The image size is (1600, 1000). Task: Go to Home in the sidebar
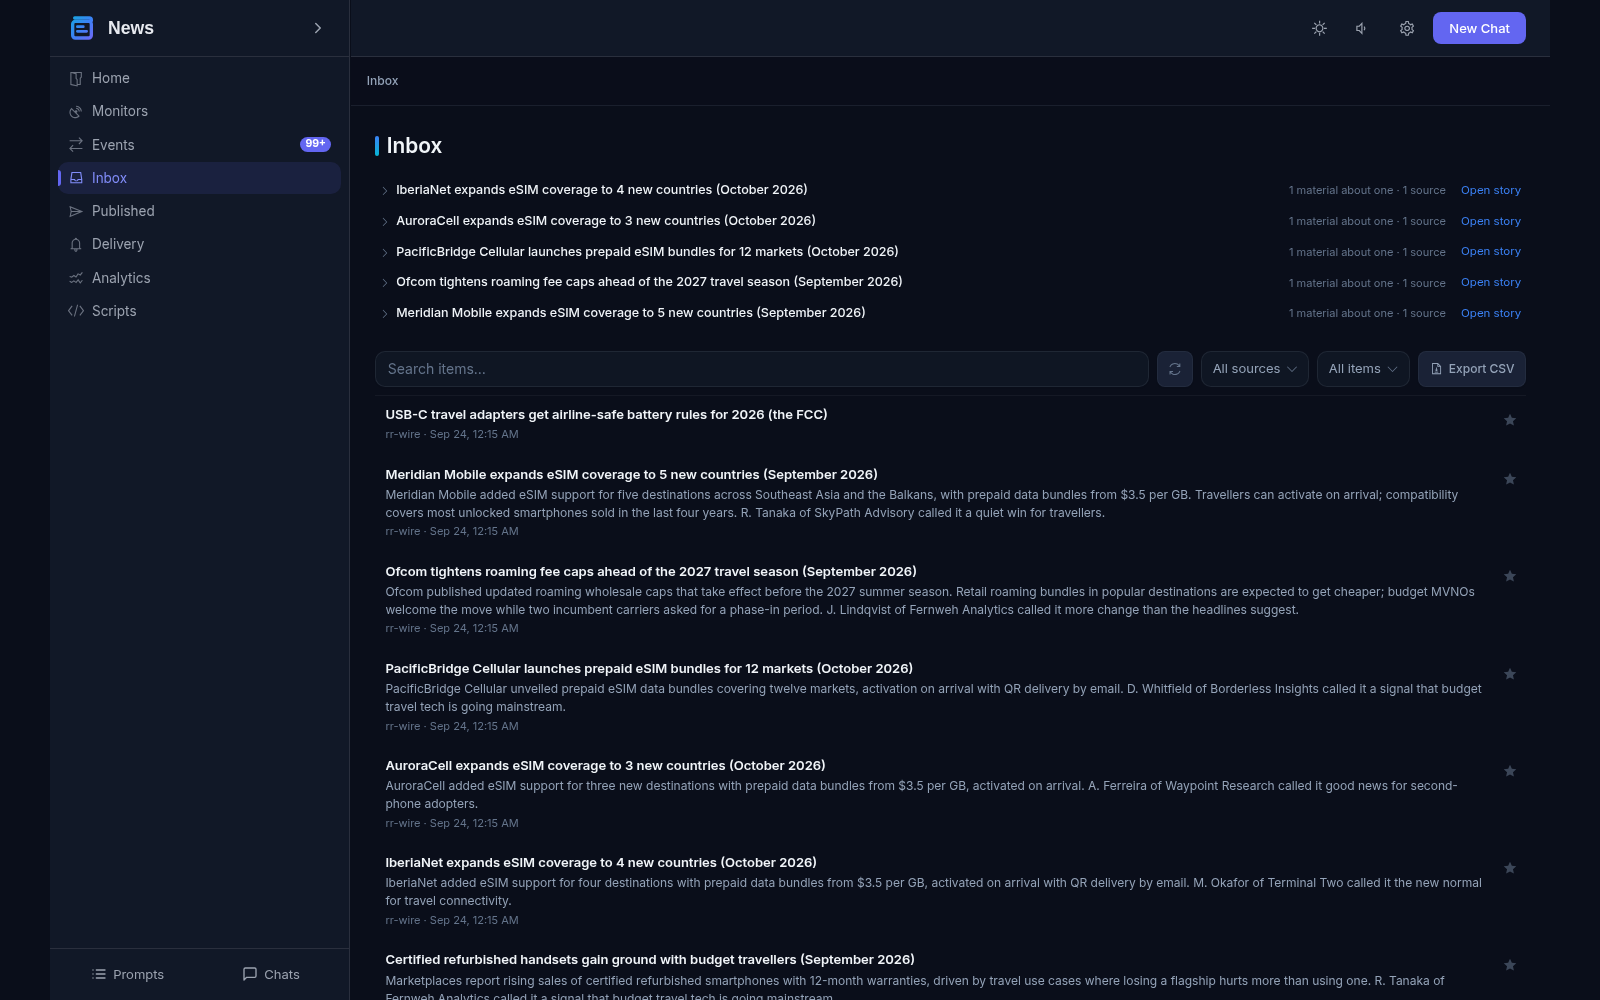pyautogui.click(x=199, y=78)
